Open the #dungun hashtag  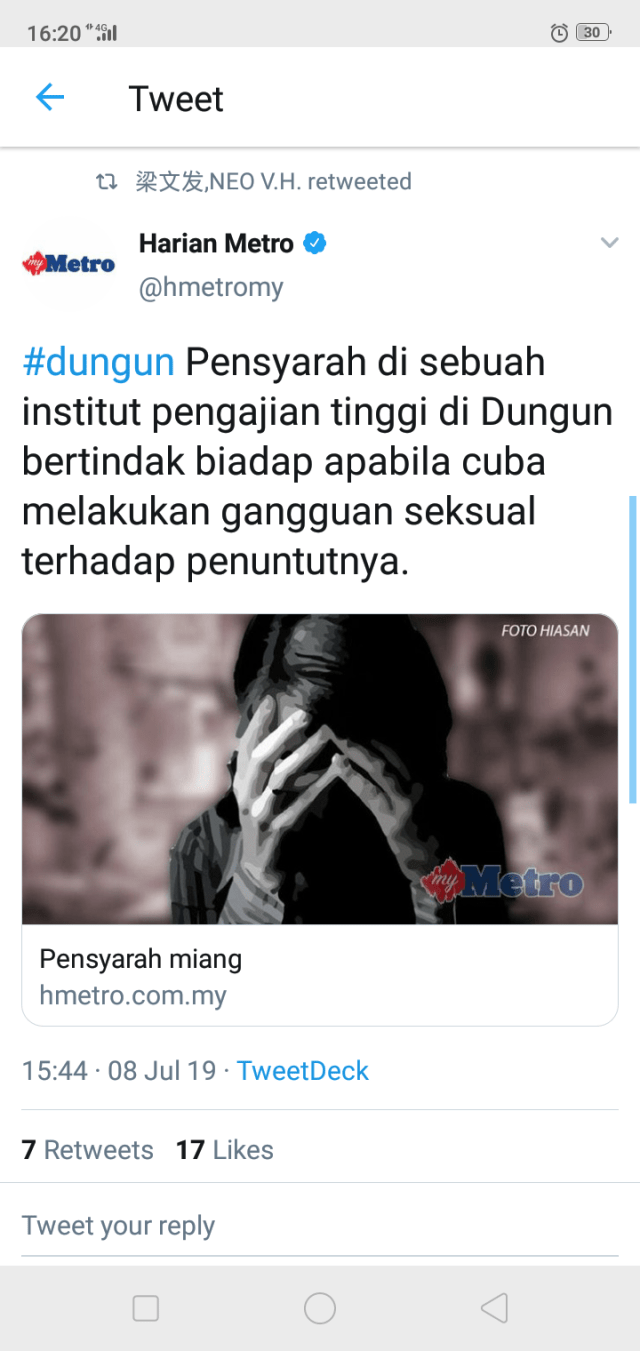tap(98, 362)
